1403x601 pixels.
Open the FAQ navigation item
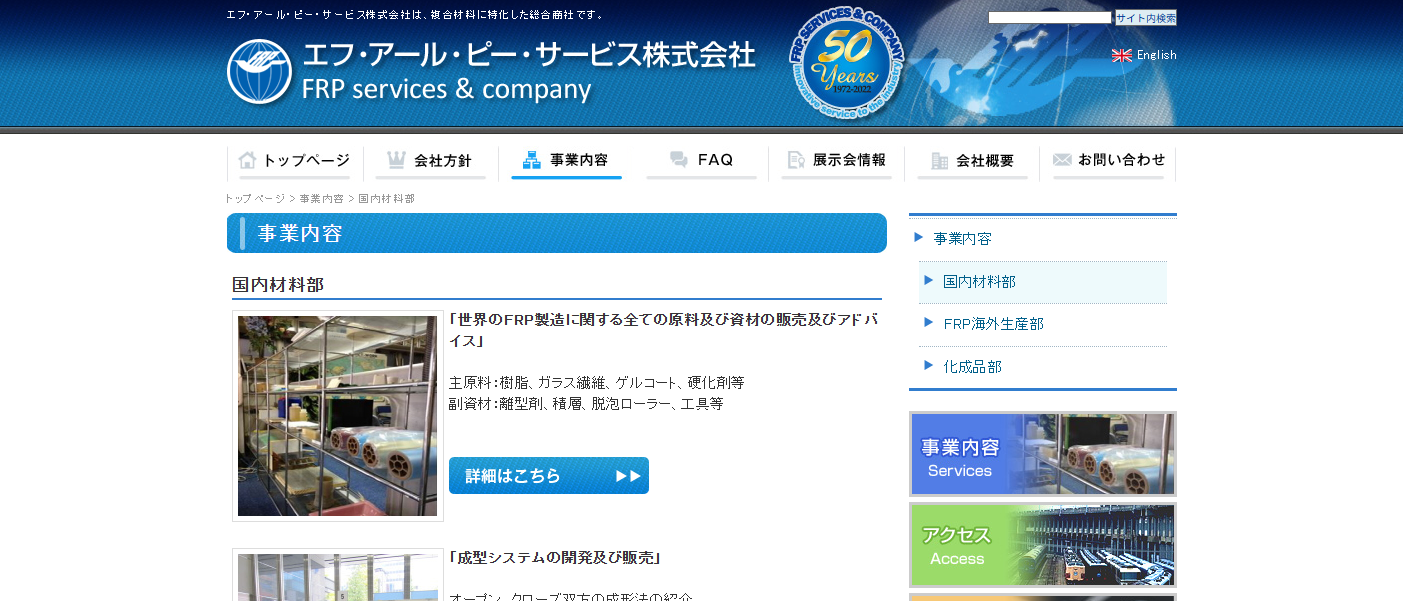[701, 161]
